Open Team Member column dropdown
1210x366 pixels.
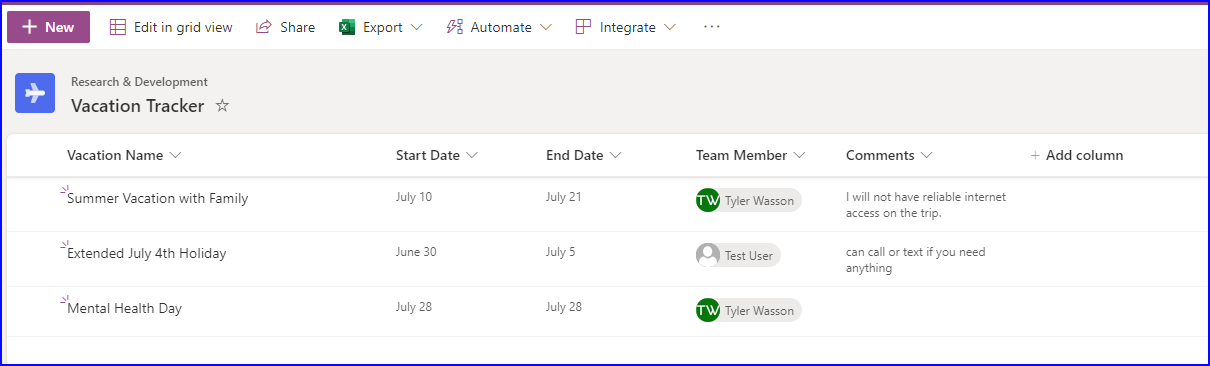[x=800, y=155]
